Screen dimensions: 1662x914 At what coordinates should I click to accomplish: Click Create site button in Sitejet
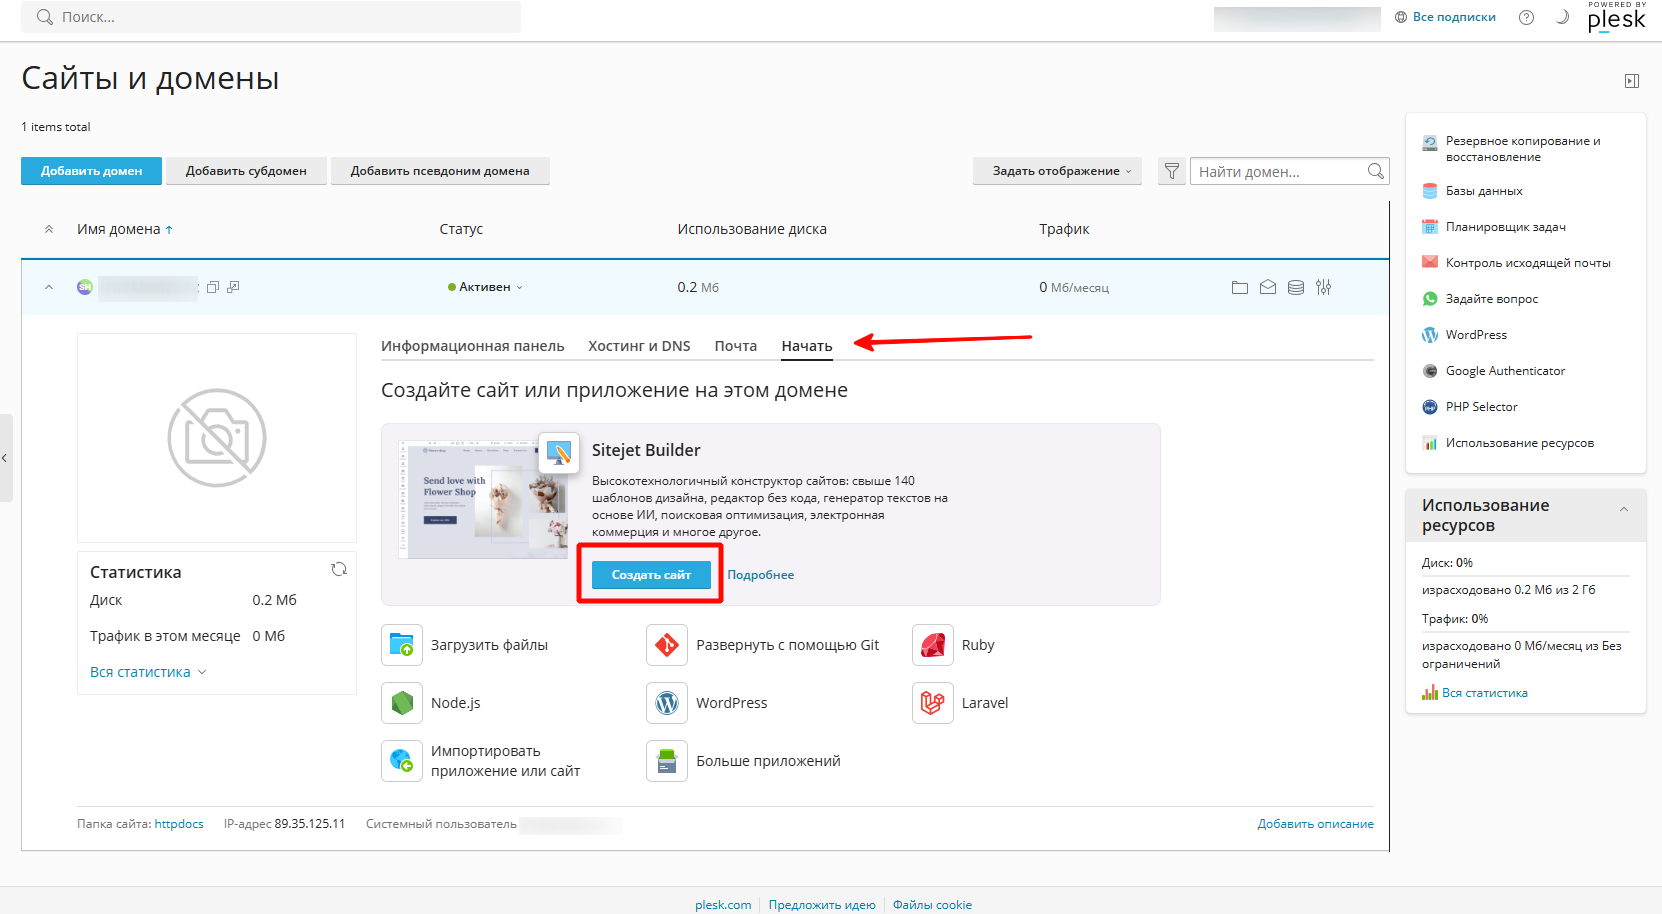651,575
